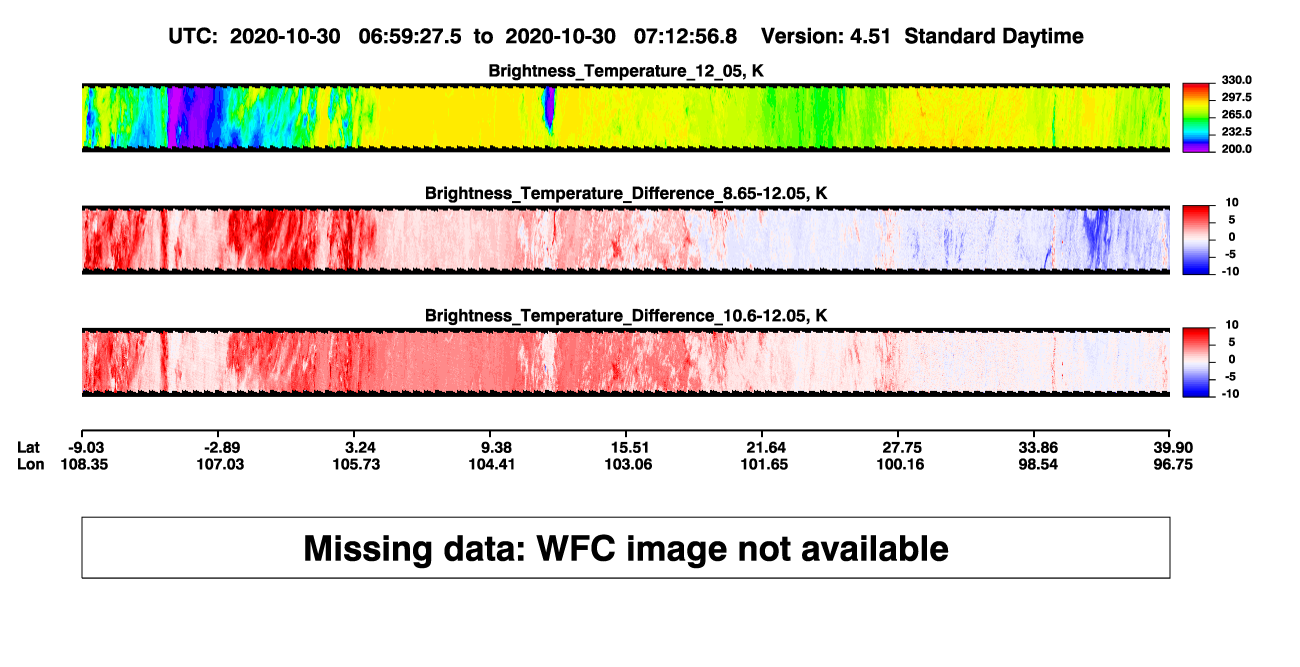
Task: Click longitude tick value 107.03
Action: (x=222, y=464)
